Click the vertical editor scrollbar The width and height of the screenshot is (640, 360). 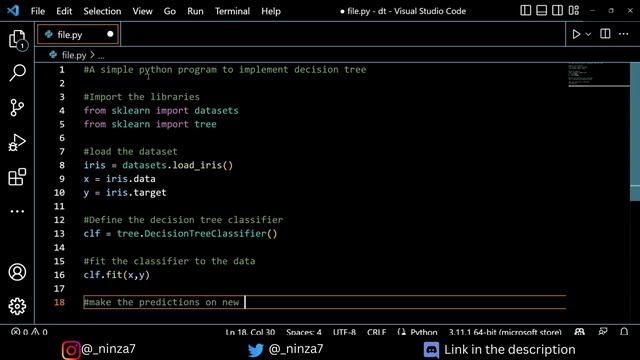[635, 131]
